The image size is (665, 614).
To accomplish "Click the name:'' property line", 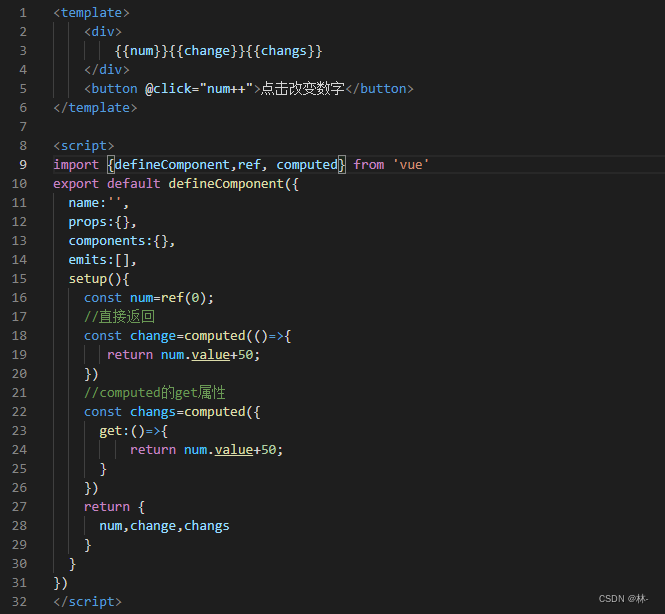I will click(99, 203).
